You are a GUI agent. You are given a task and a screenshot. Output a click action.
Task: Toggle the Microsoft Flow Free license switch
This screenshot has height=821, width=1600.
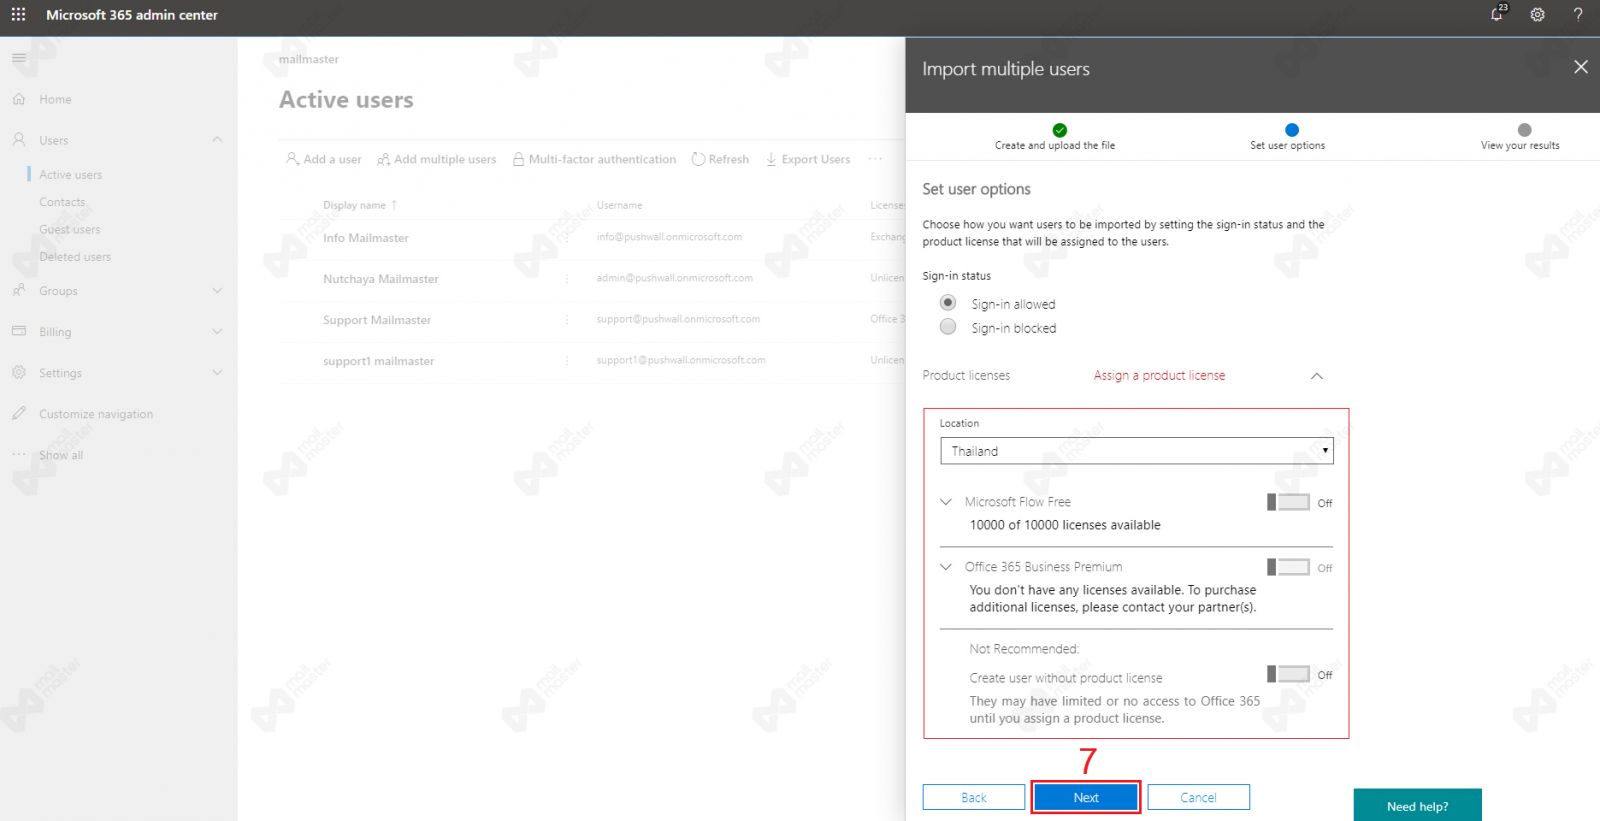(x=1288, y=502)
